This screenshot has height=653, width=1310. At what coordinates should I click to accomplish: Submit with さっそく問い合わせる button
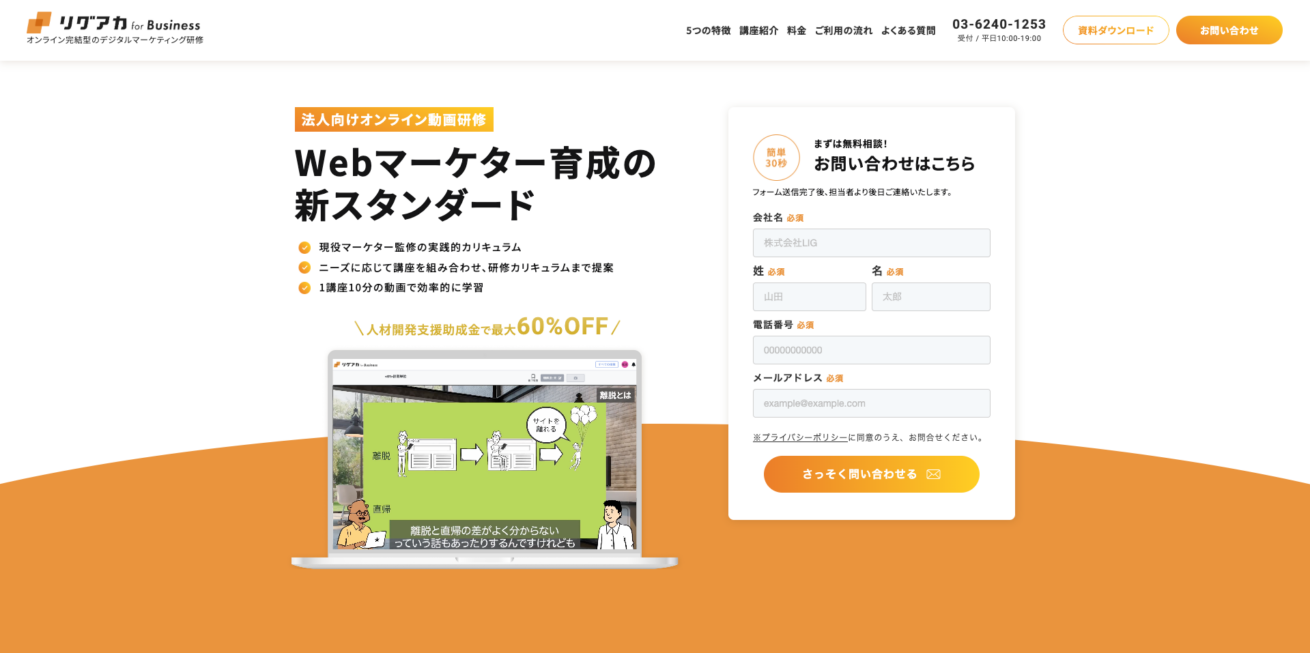point(871,474)
